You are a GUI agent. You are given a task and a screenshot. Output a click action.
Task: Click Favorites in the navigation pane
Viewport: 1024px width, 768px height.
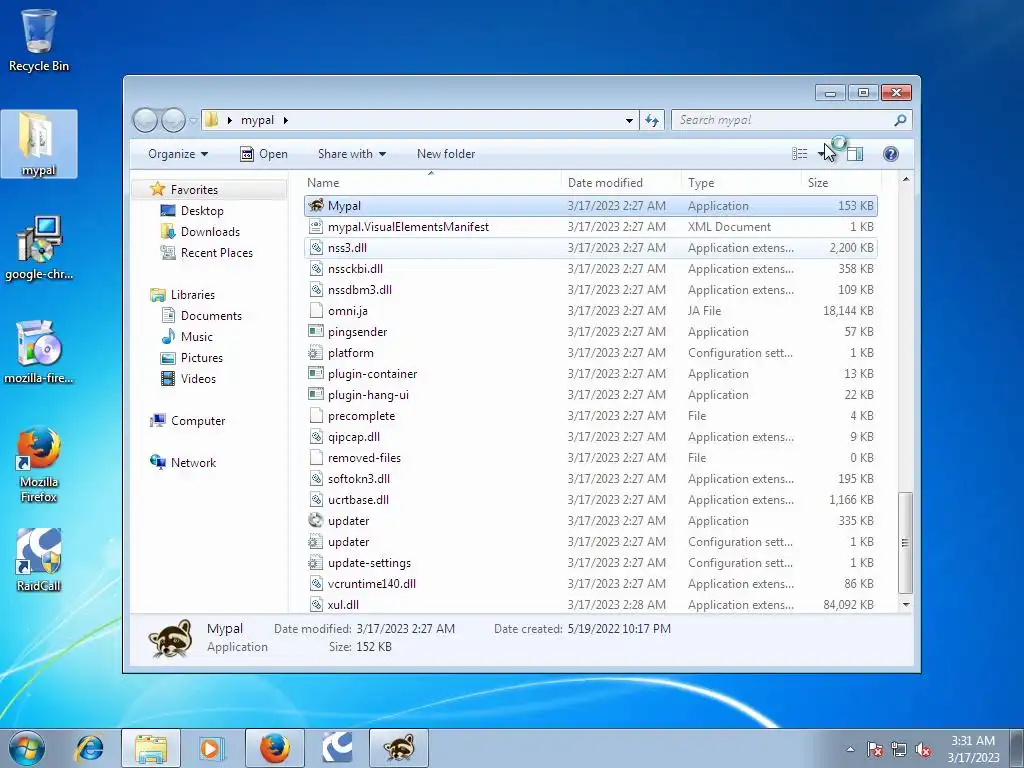(x=194, y=189)
